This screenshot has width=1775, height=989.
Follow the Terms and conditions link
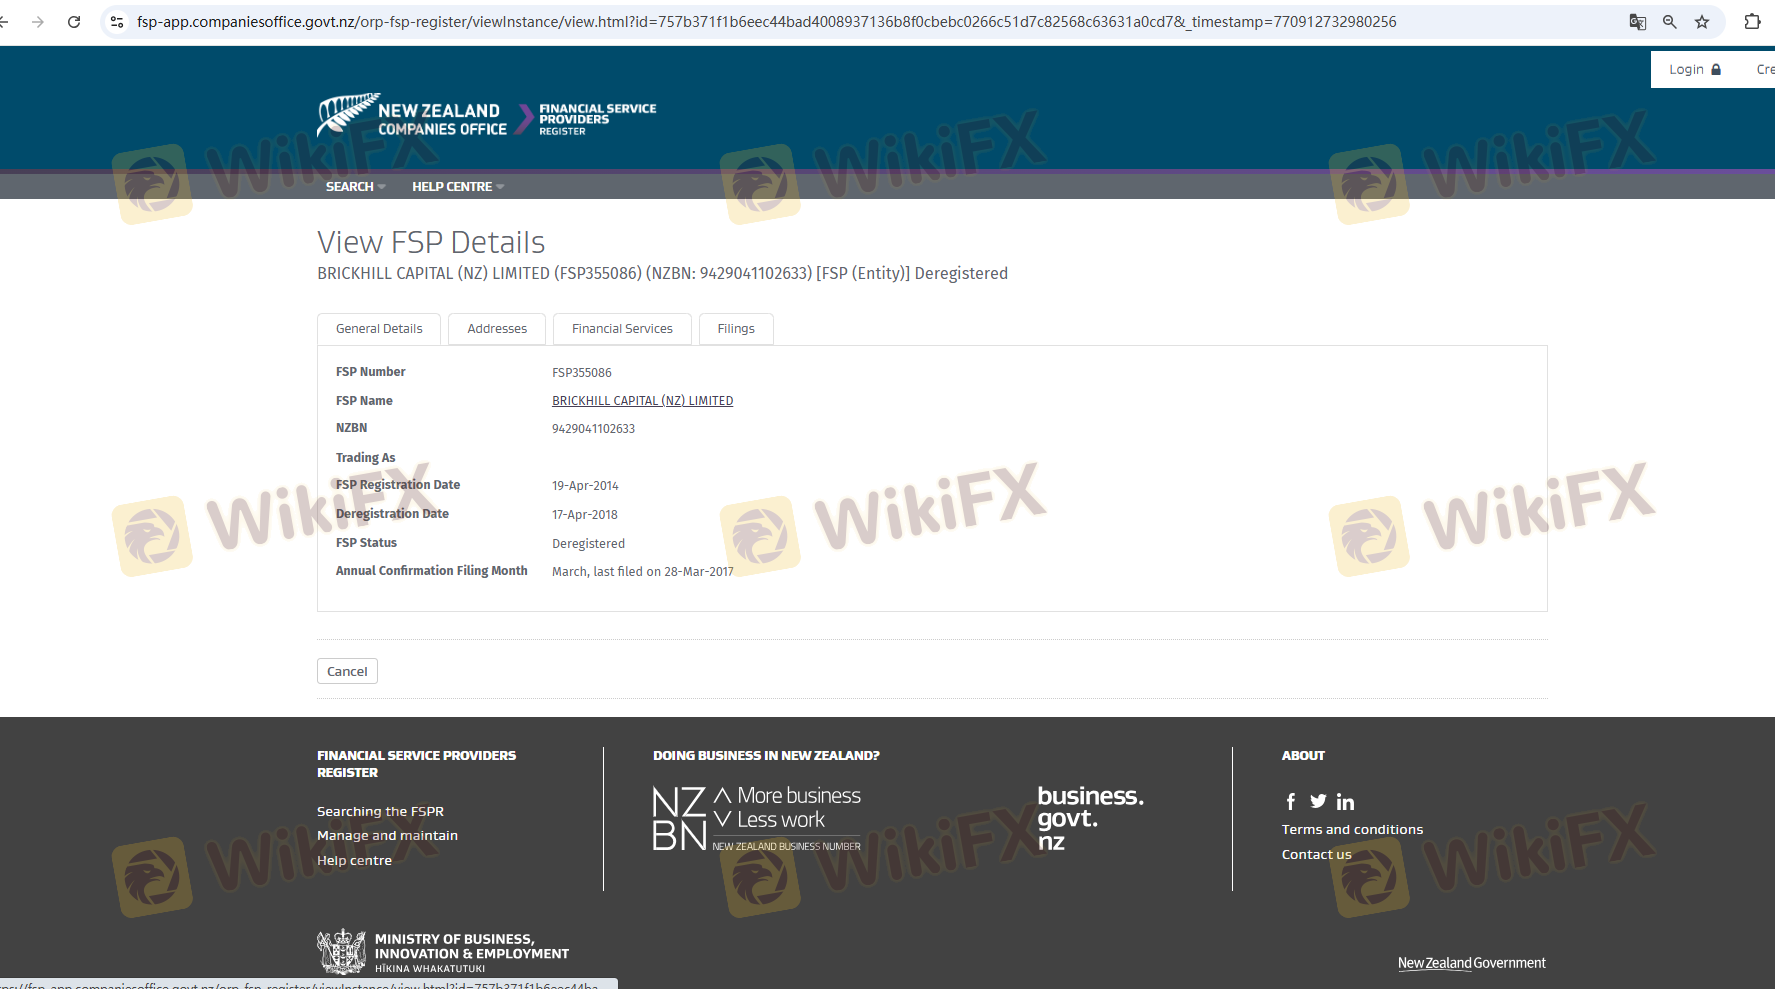1352,830
